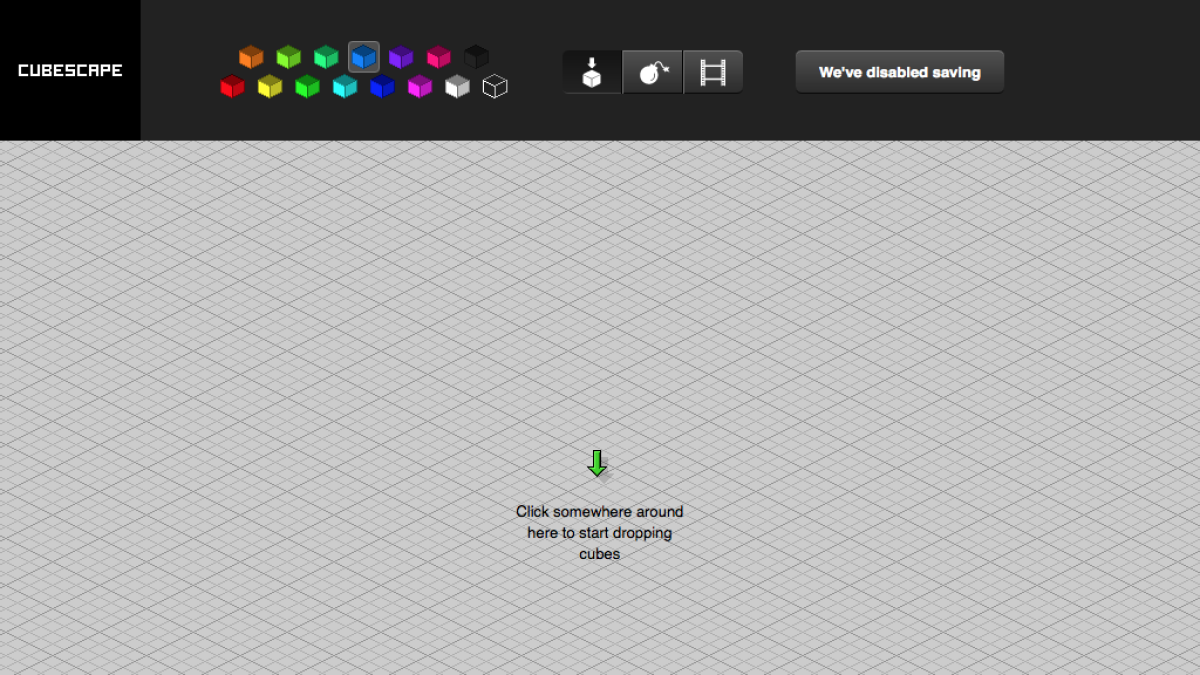Screen dimensions: 1200x675
Task: Switch active color to yellow cube
Action: (x=269, y=86)
